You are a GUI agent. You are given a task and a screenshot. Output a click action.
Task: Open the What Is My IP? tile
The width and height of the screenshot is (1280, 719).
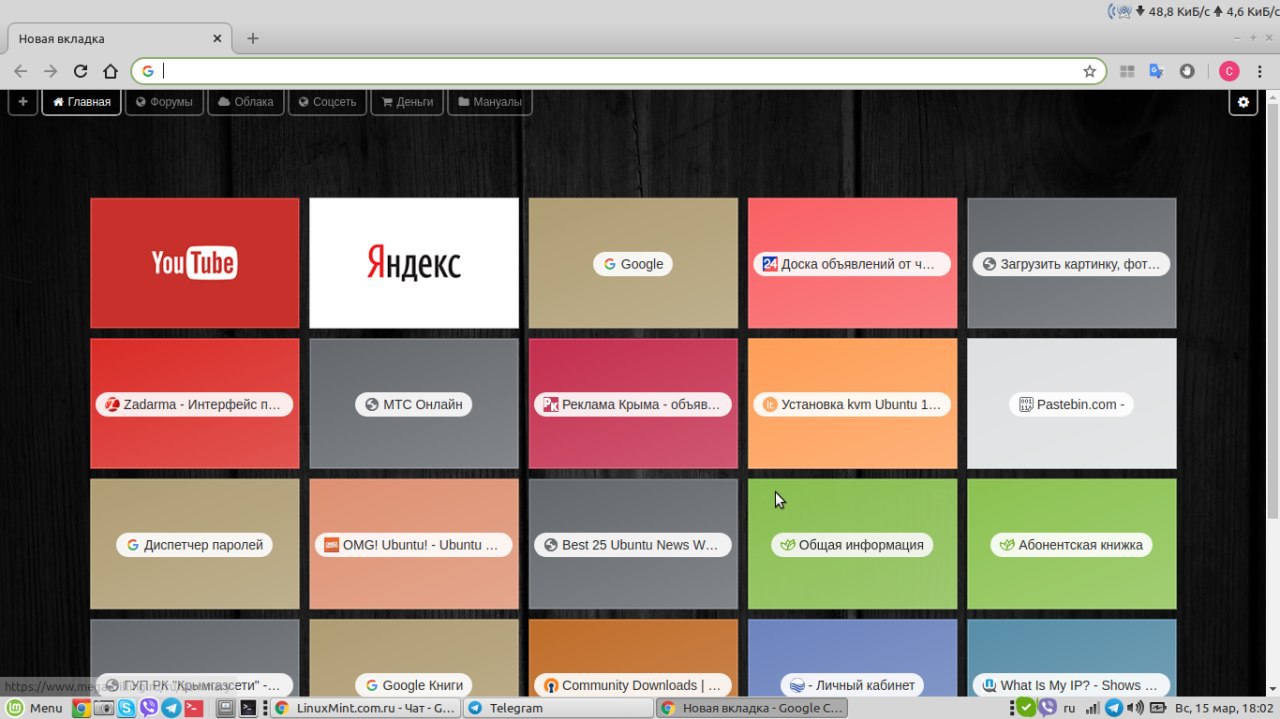[1072, 658]
